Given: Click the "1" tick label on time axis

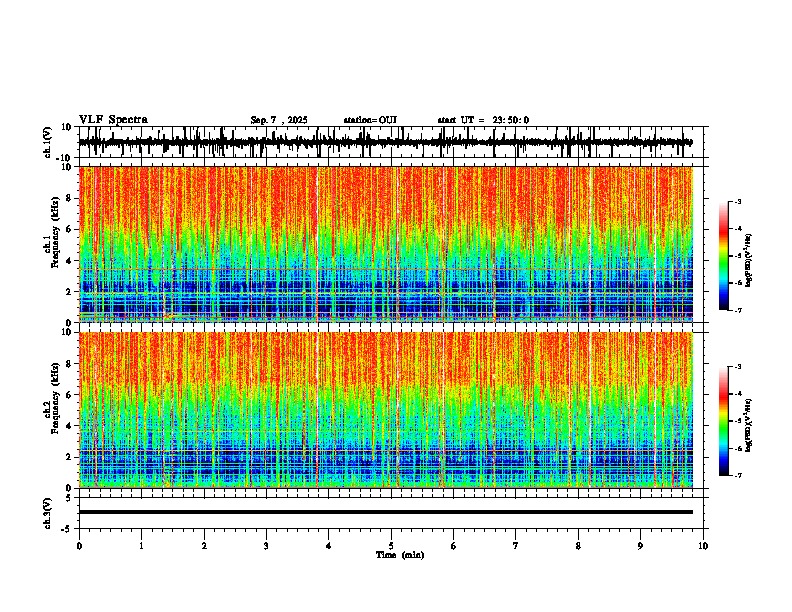Looking at the screenshot, I should pyautogui.click(x=141, y=546).
